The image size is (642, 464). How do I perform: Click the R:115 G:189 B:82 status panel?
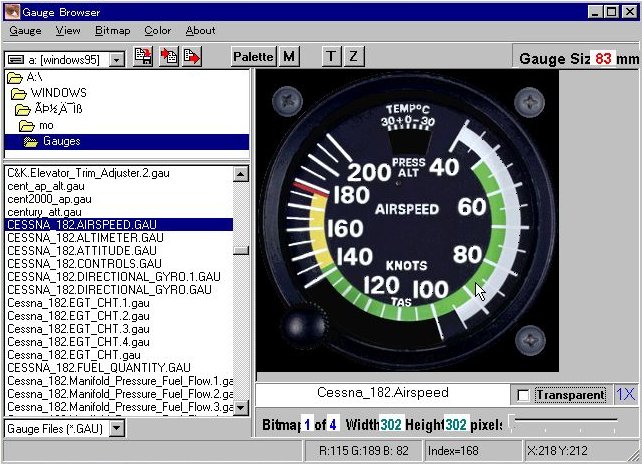[364, 451]
